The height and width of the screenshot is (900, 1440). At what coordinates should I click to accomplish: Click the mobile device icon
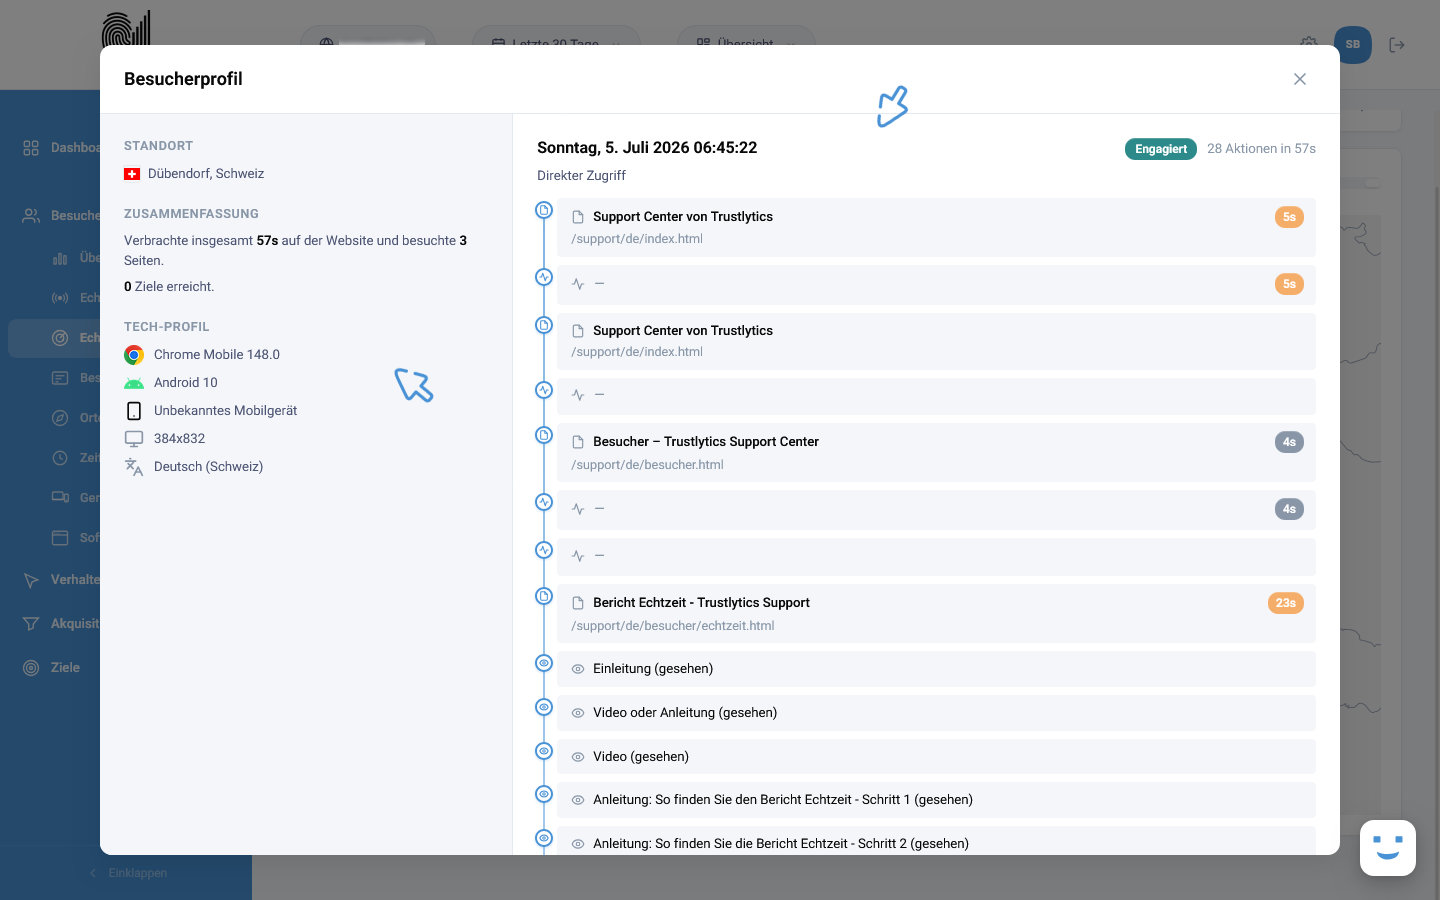[134, 411]
